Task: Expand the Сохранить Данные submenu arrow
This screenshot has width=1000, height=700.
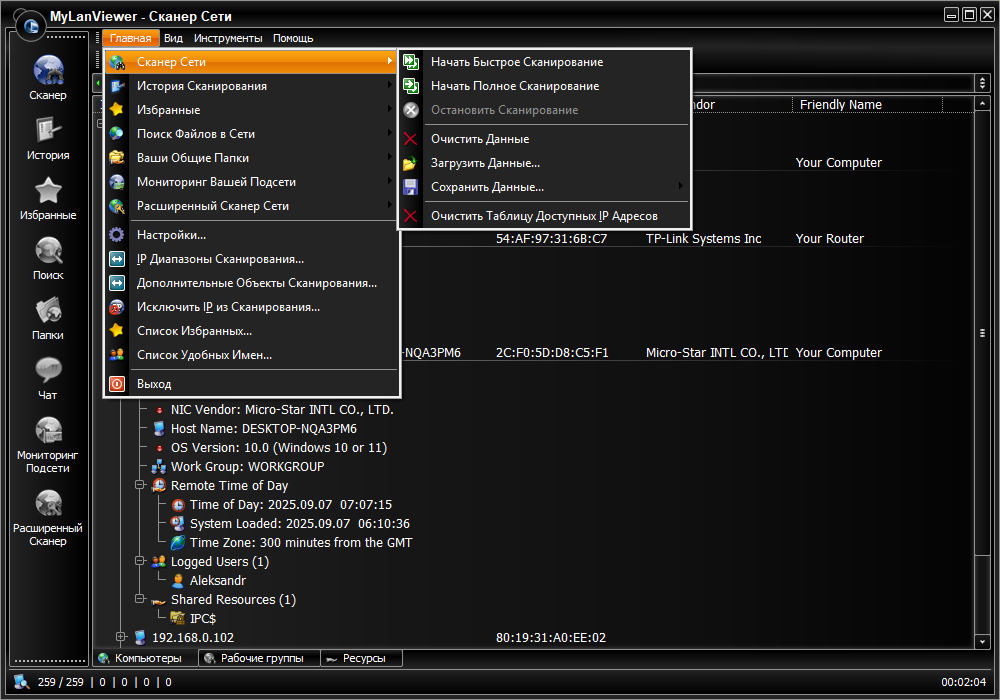Action: click(680, 186)
